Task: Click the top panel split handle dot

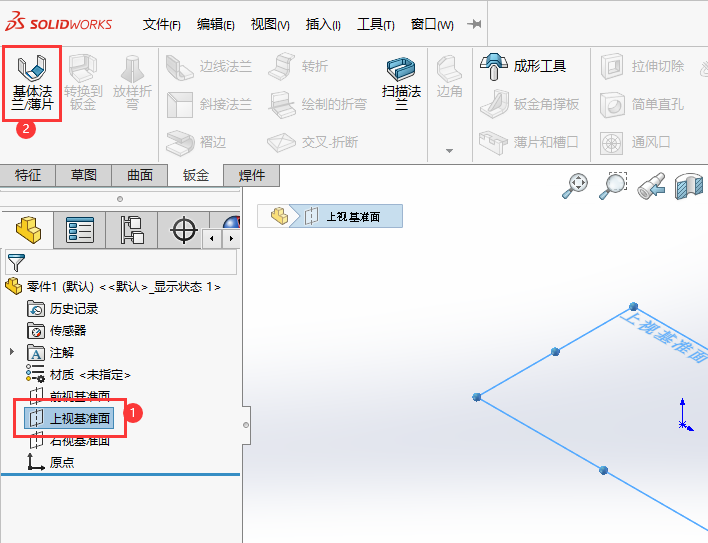Action: (120, 199)
